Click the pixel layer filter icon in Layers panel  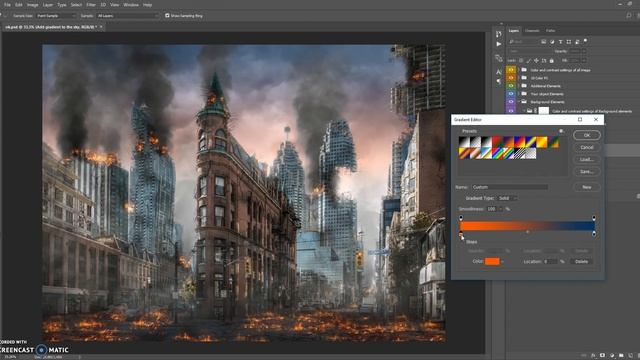coord(544,42)
